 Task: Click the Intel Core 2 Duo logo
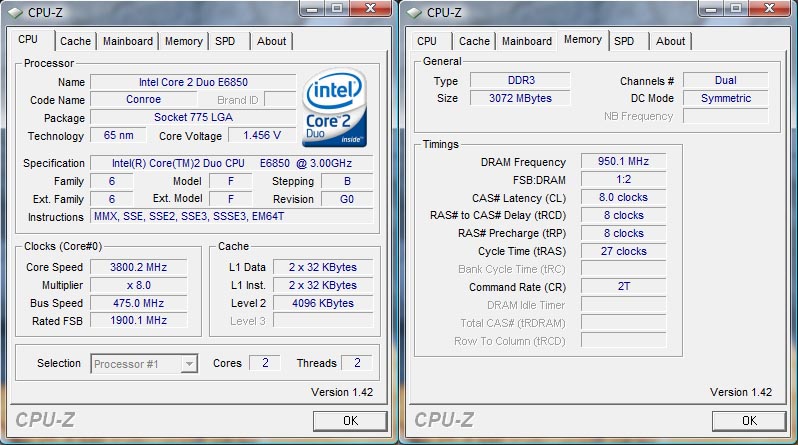pyautogui.click(x=334, y=107)
